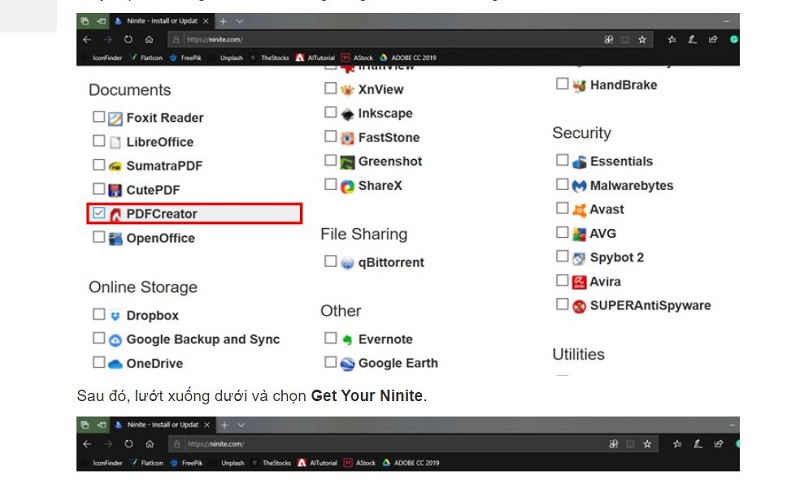The image size is (800, 492).
Task: Check the HandBrake checkbox
Action: click(x=562, y=83)
